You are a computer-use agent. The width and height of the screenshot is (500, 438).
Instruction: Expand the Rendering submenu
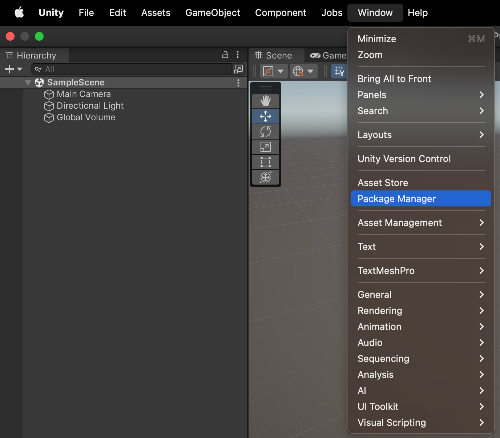pos(421,311)
